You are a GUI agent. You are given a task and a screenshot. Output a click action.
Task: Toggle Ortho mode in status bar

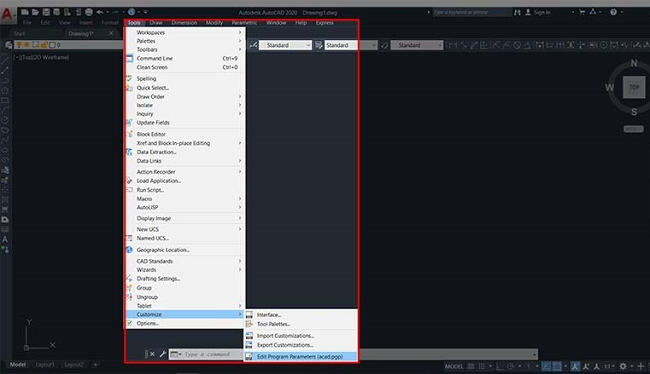(500, 367)
